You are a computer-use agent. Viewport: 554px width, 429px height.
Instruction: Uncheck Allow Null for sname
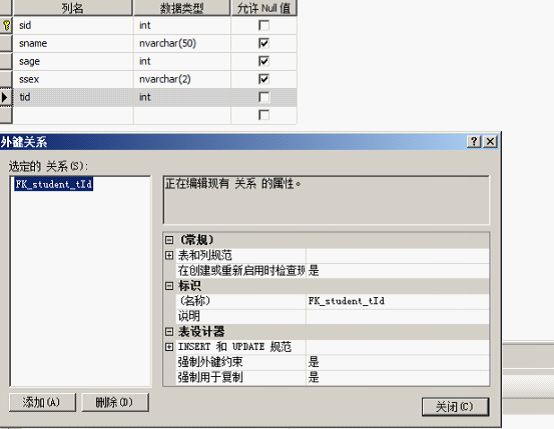point(264,43)
